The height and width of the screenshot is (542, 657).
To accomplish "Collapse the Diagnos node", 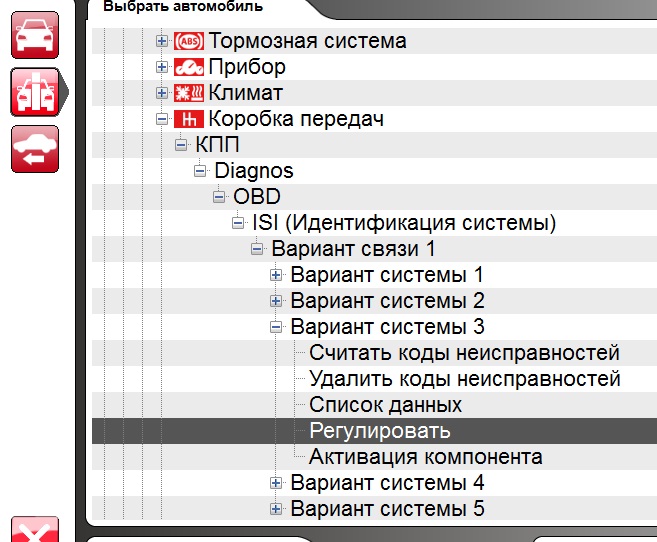I will 200,171.
